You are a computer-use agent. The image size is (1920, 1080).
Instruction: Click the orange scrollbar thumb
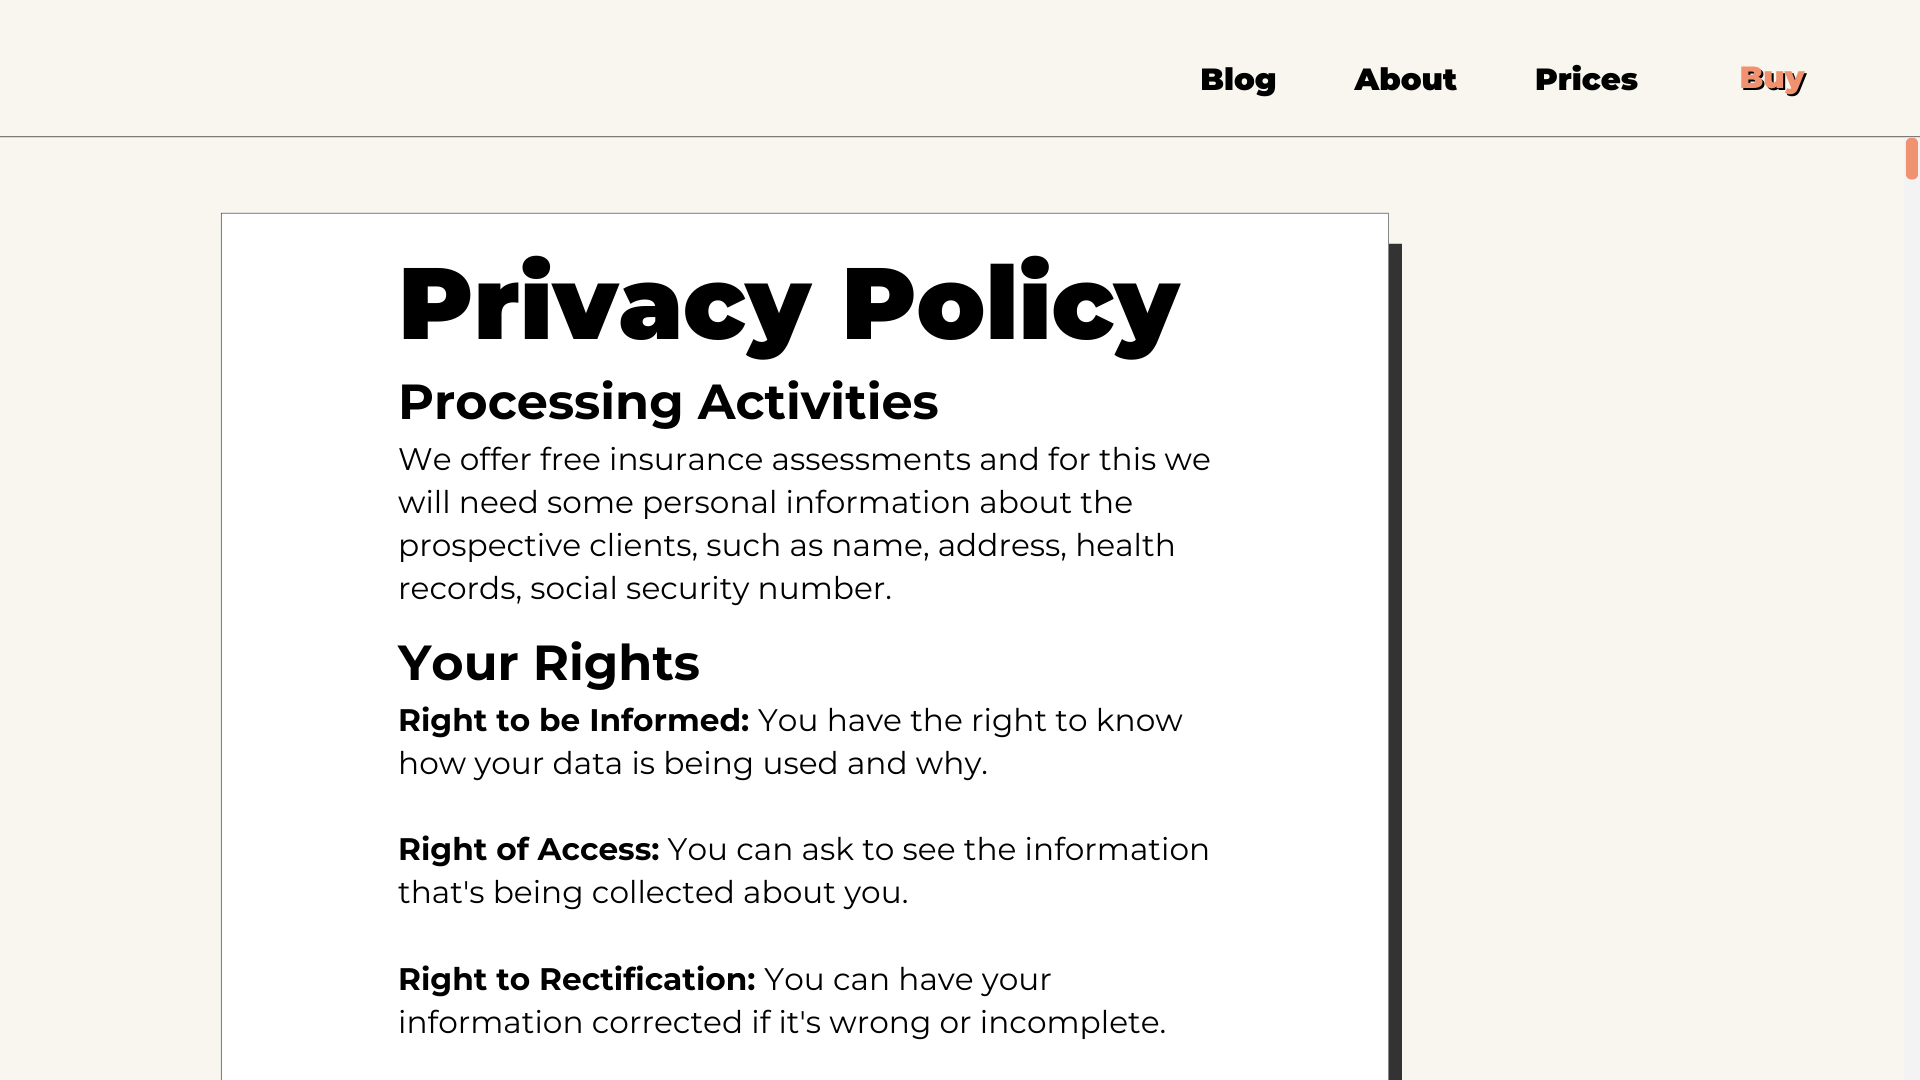click(1913, 157)
